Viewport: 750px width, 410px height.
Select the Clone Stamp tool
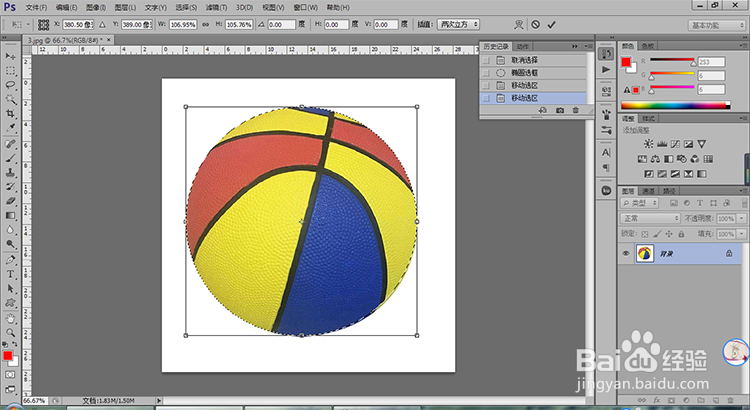(x=10, y=173)
